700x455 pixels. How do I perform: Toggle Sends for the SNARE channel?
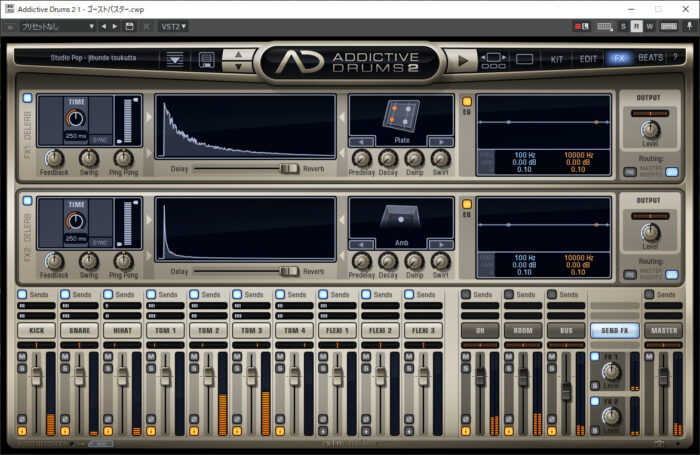coord(65,294)
